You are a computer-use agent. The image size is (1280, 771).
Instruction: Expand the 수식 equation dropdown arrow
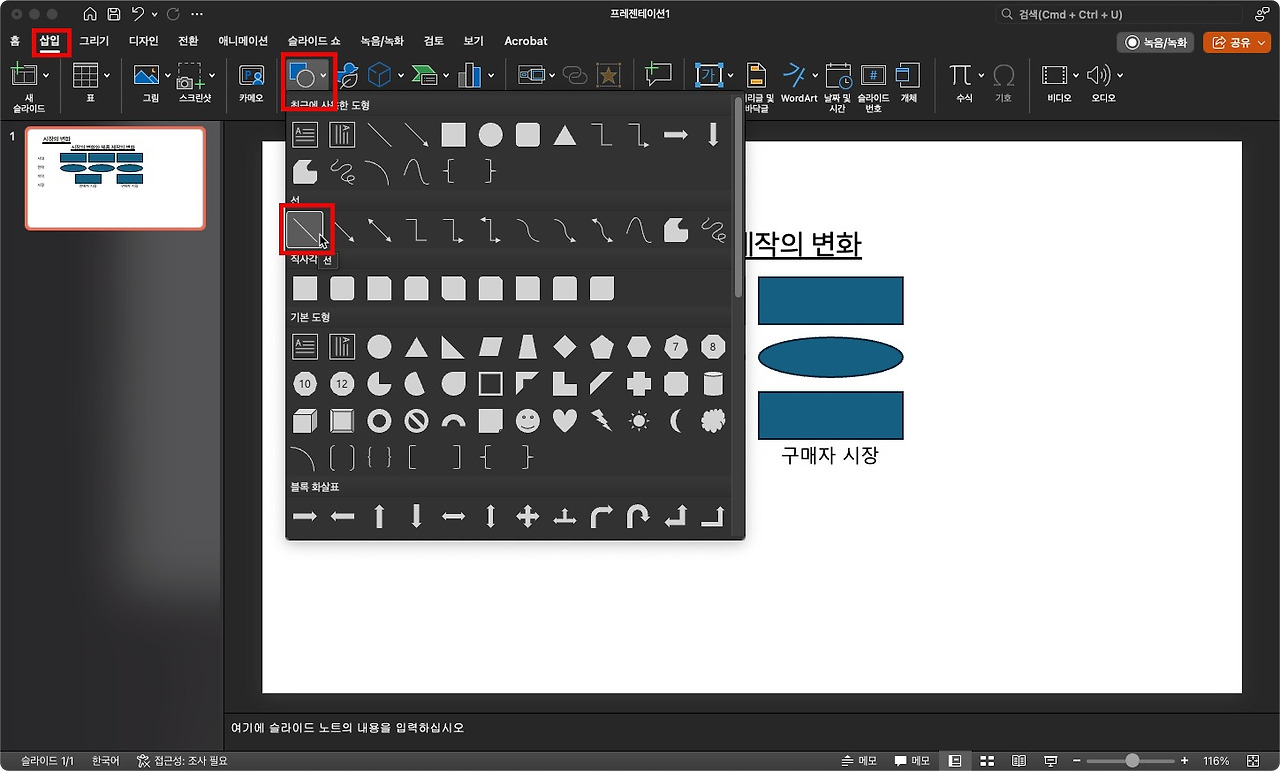pyautogui.click(x=979, y=75)
